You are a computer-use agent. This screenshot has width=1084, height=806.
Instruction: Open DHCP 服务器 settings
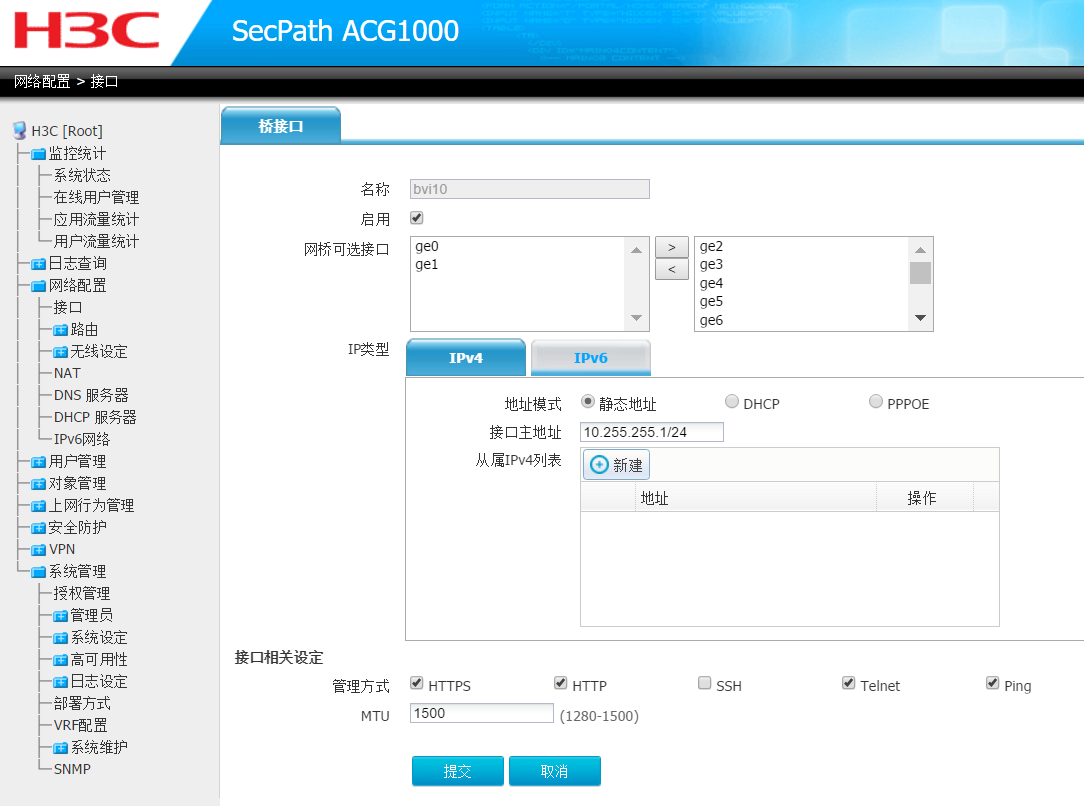point(95,418)
